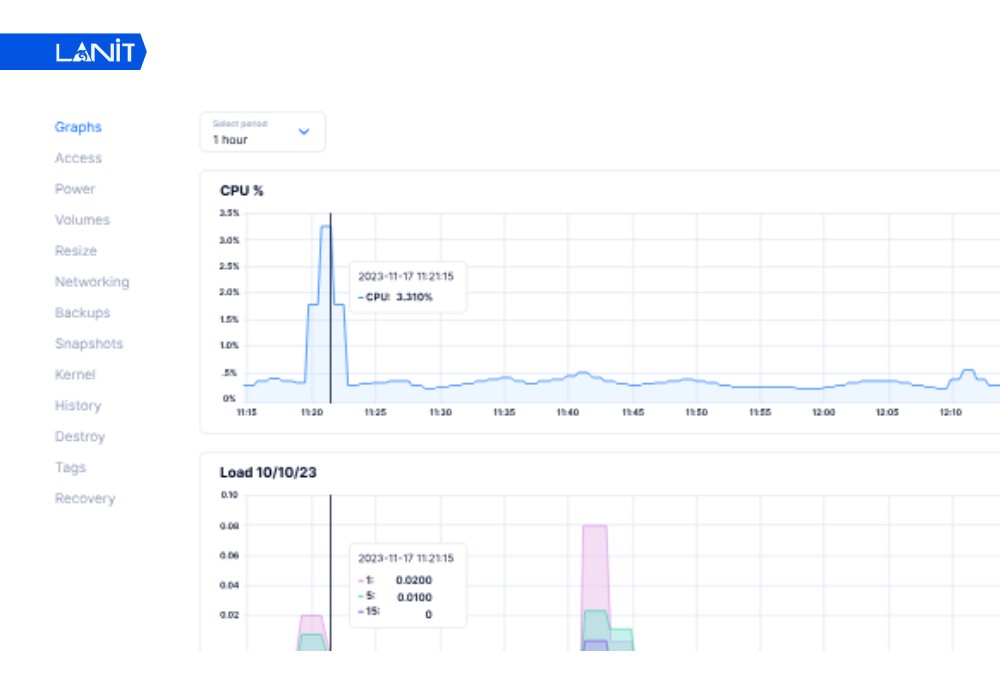This screenshot has width=1000, height=700.
Task: Click the period dropdown chevron arrow
Action: (x=304, y=132)
